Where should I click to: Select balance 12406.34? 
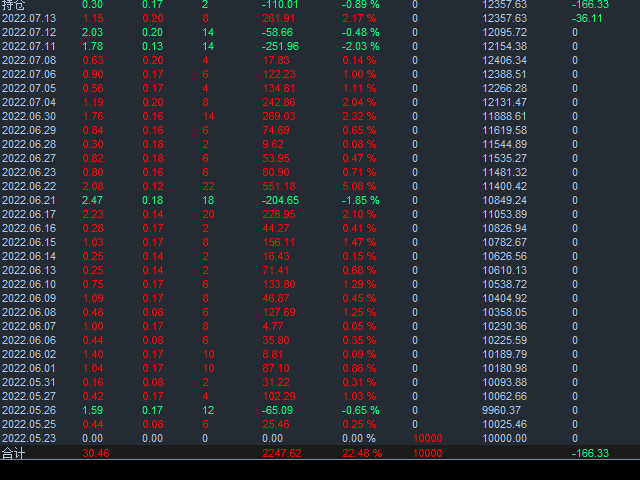[504, 60]
